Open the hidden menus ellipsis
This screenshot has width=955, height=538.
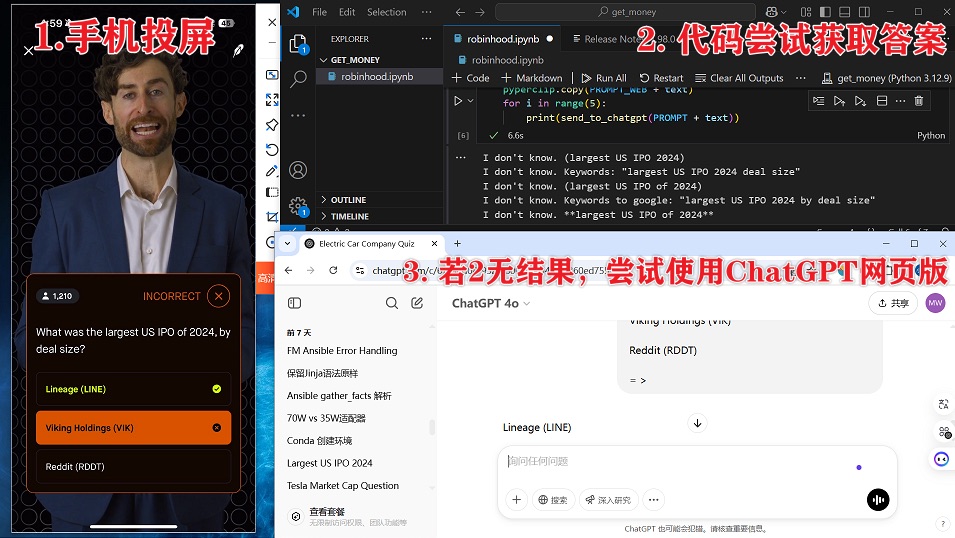tap(426, 12)
